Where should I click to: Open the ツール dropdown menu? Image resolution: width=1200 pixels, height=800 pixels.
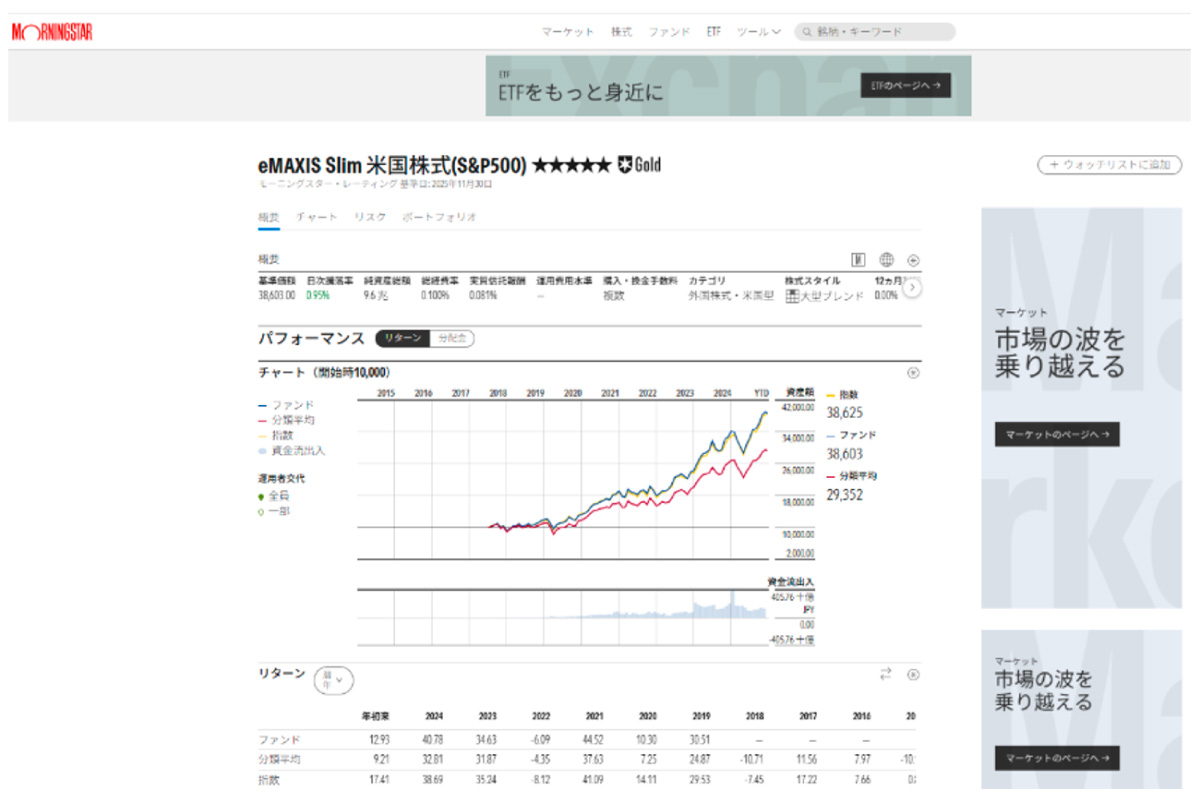(x=758, y=32)
